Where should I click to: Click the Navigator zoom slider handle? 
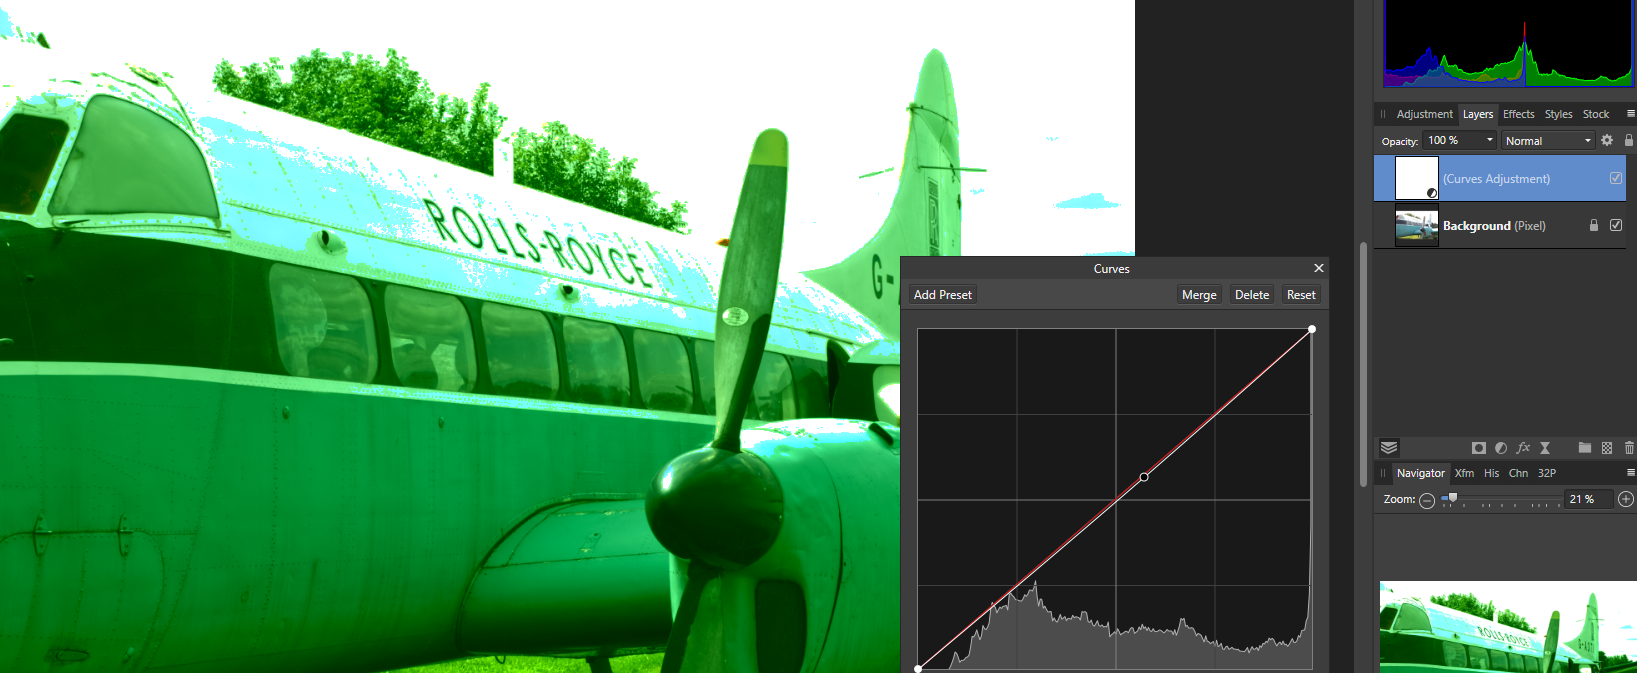point(1453,498)
